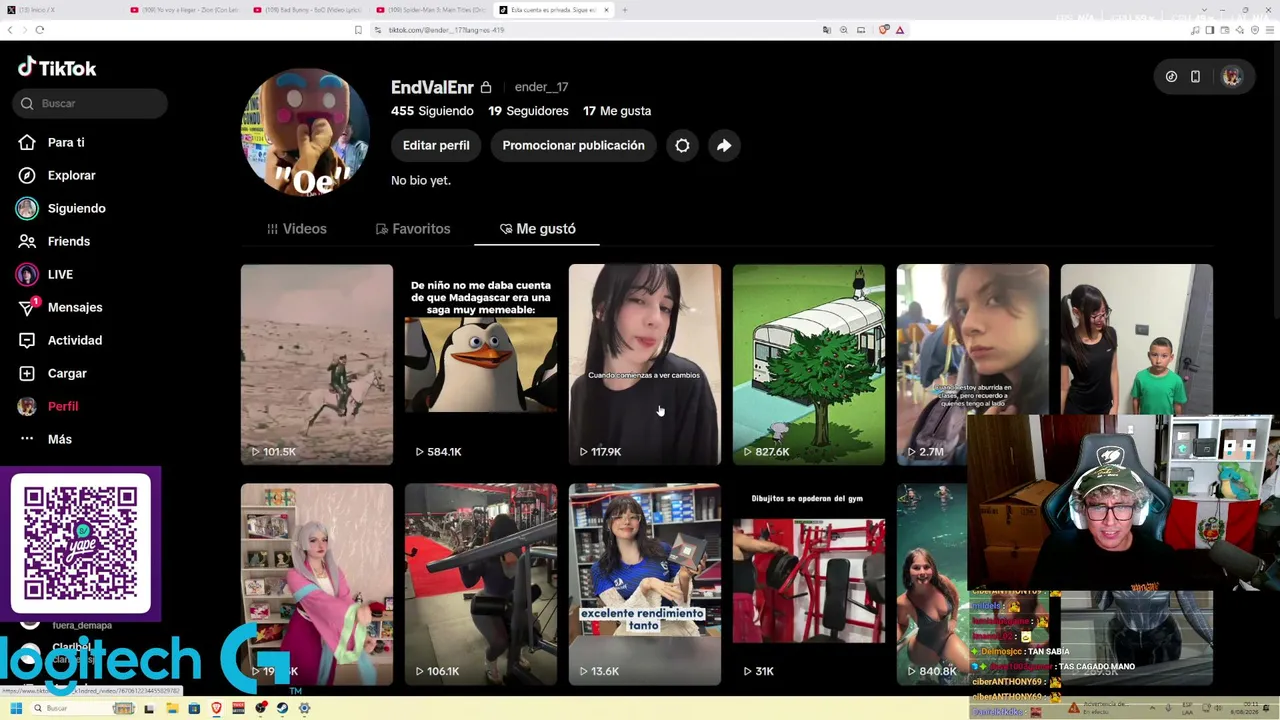This screenshot has height=720, width=1280.
Task: Click Promocionar publicación button
Action: pos(573,145)
